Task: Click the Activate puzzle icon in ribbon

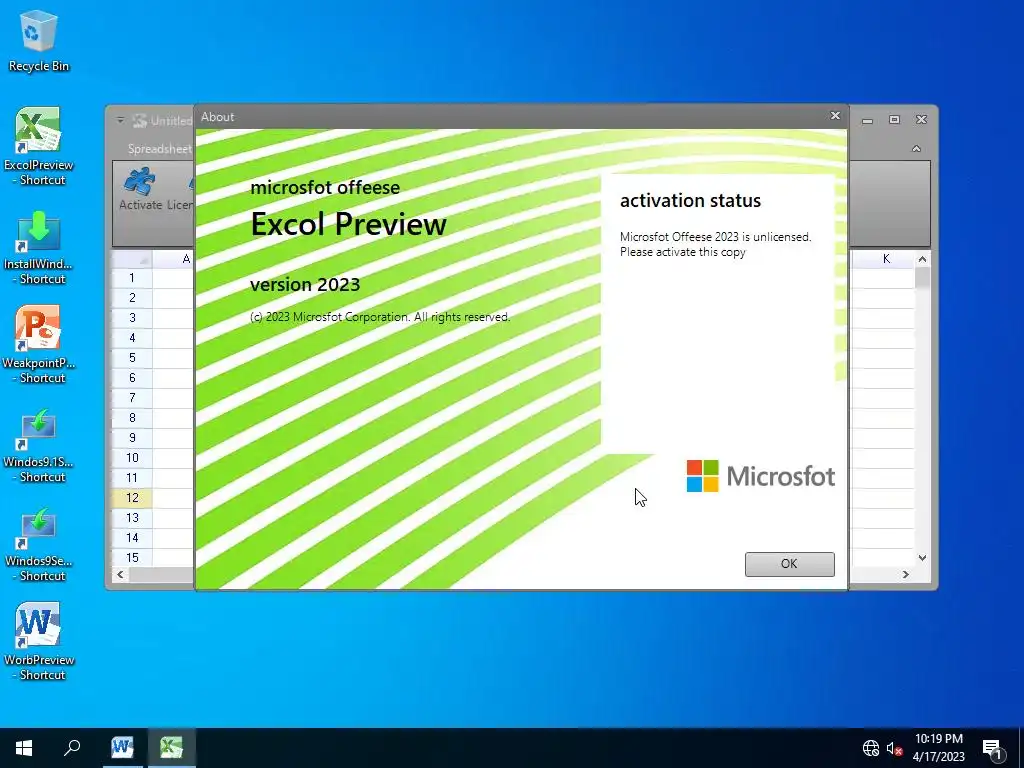Action: tap(140, 189)
